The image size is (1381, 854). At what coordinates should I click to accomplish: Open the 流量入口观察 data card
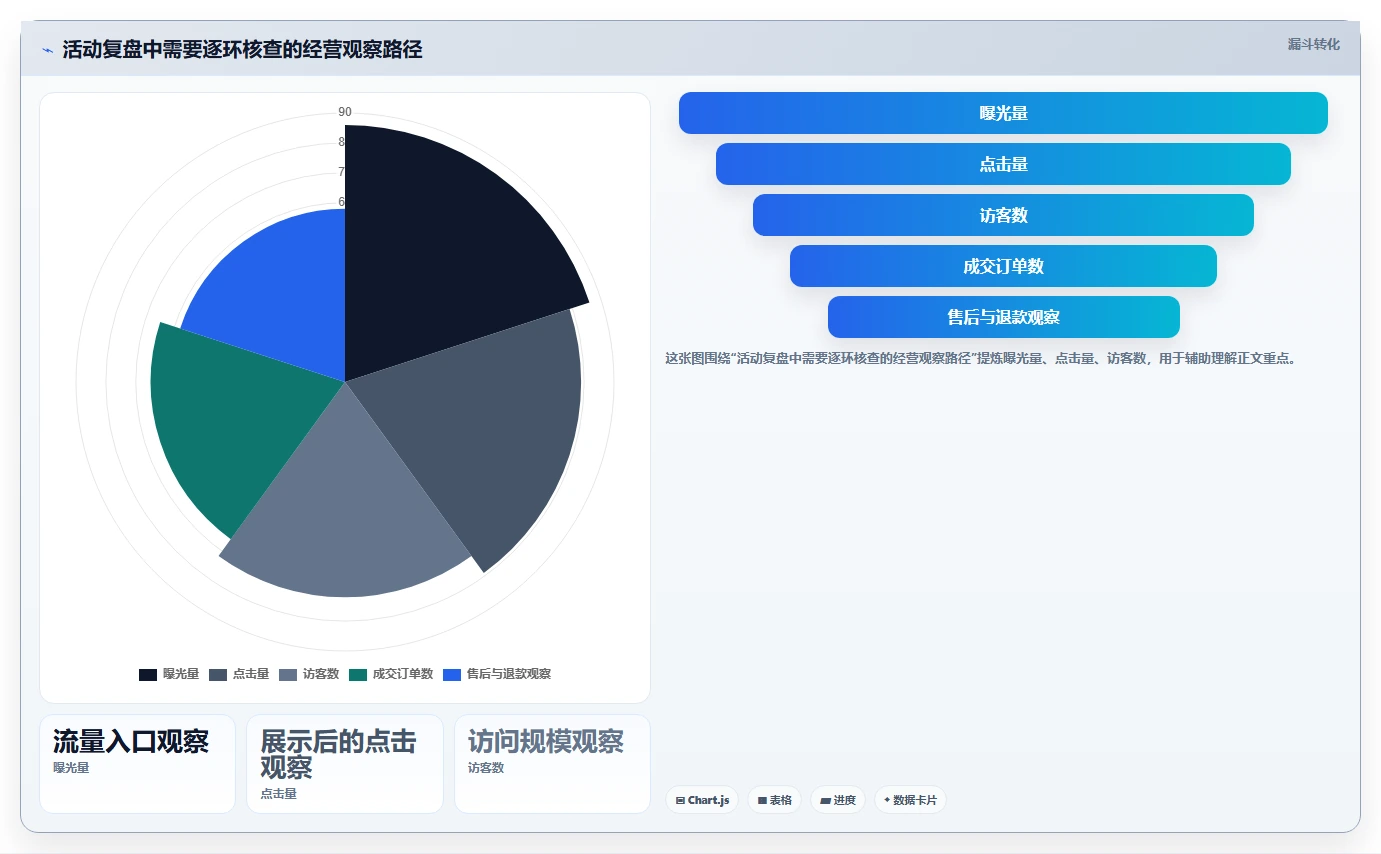(x=137, y=764)
